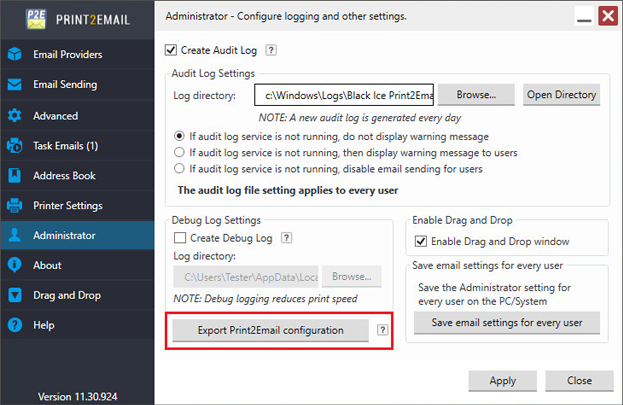Click the Task Emails icon
The width and height of the screenshot is (623, 405).
pos(15,146)
